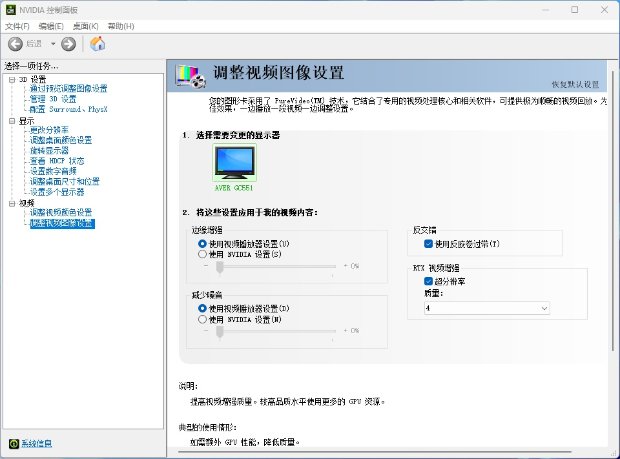Open the 编辑(E) menu
Screen dimensions: 620x459
tap(51, 26)
